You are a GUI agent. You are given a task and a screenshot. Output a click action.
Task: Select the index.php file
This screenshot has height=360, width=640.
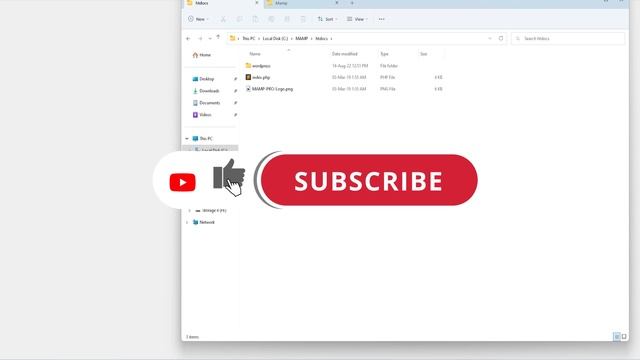tap(261, 77)
